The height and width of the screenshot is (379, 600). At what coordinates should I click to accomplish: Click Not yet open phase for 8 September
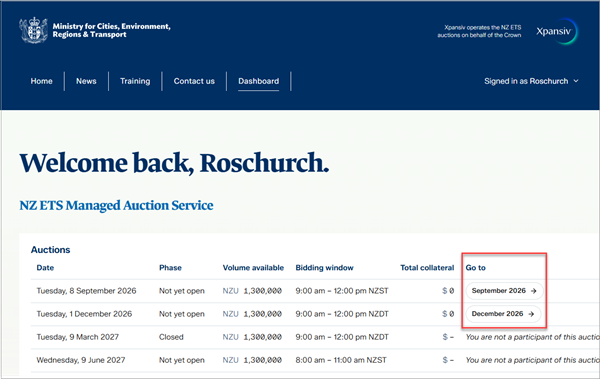tap(182, 291)
